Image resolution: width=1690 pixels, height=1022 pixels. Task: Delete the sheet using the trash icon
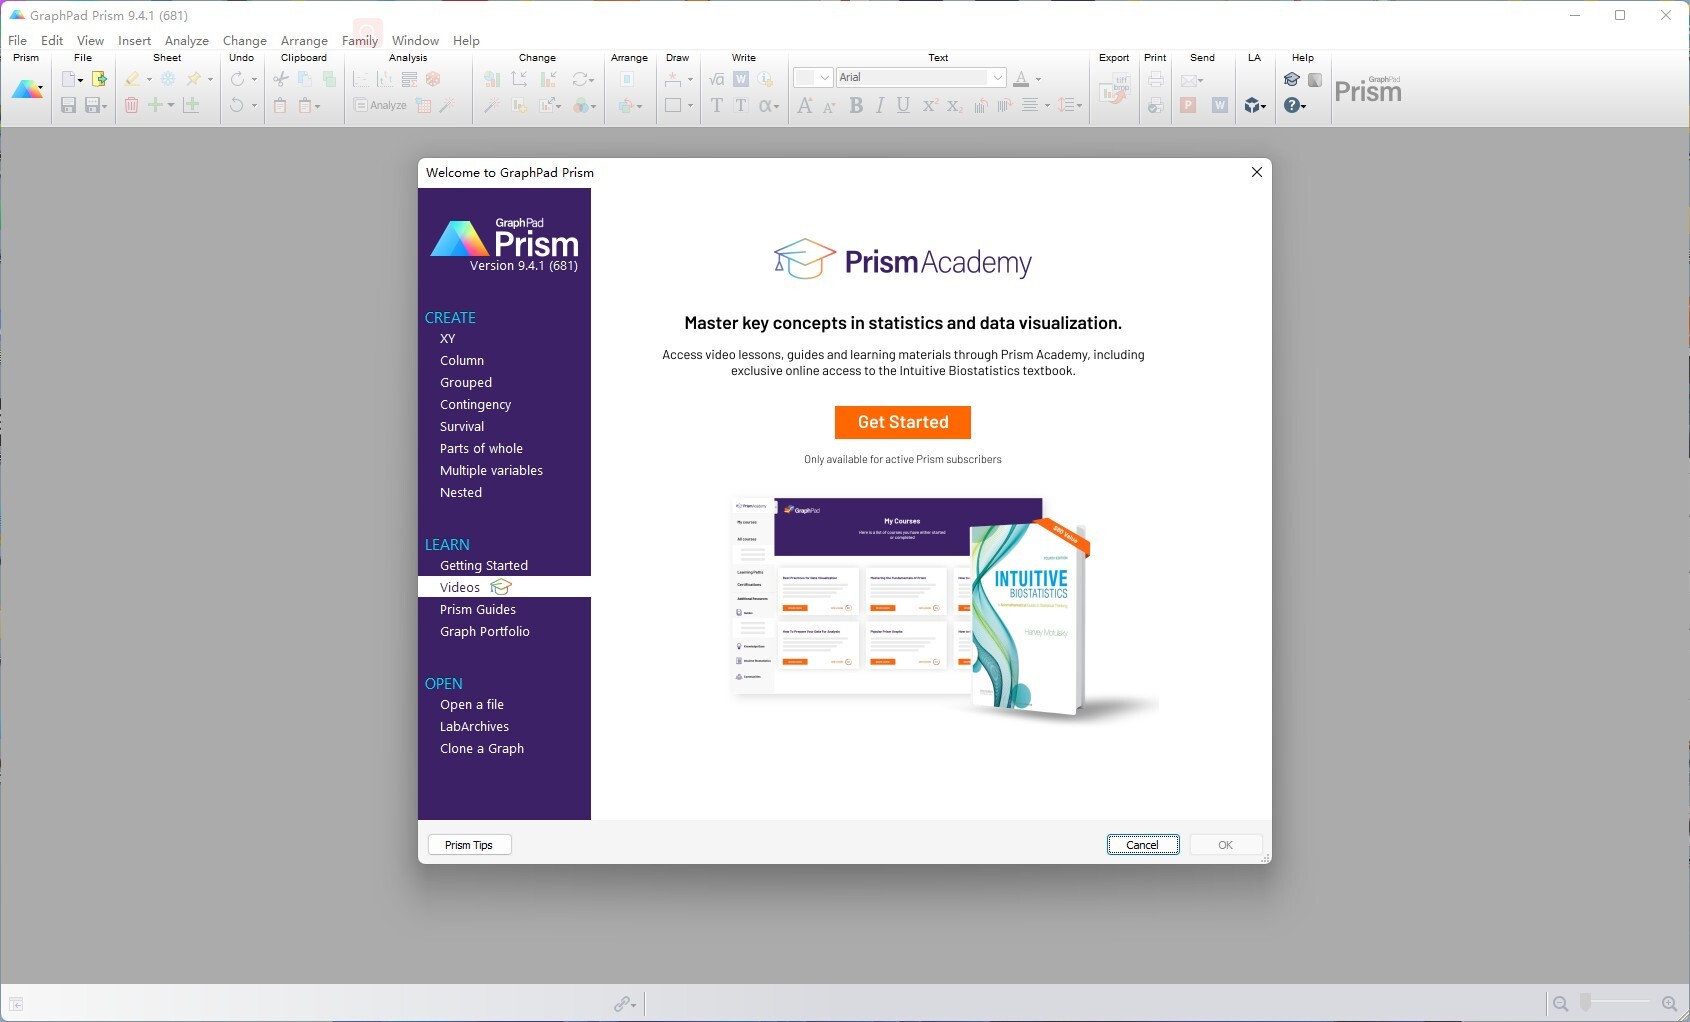pos(131,105)
